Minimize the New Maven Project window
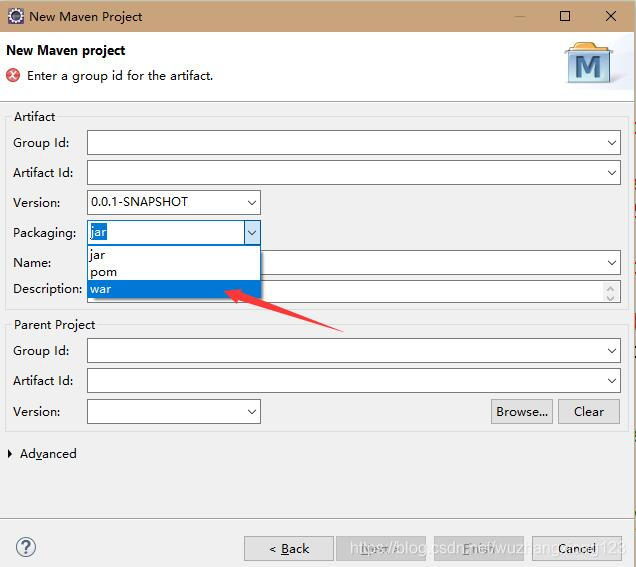 520,16
